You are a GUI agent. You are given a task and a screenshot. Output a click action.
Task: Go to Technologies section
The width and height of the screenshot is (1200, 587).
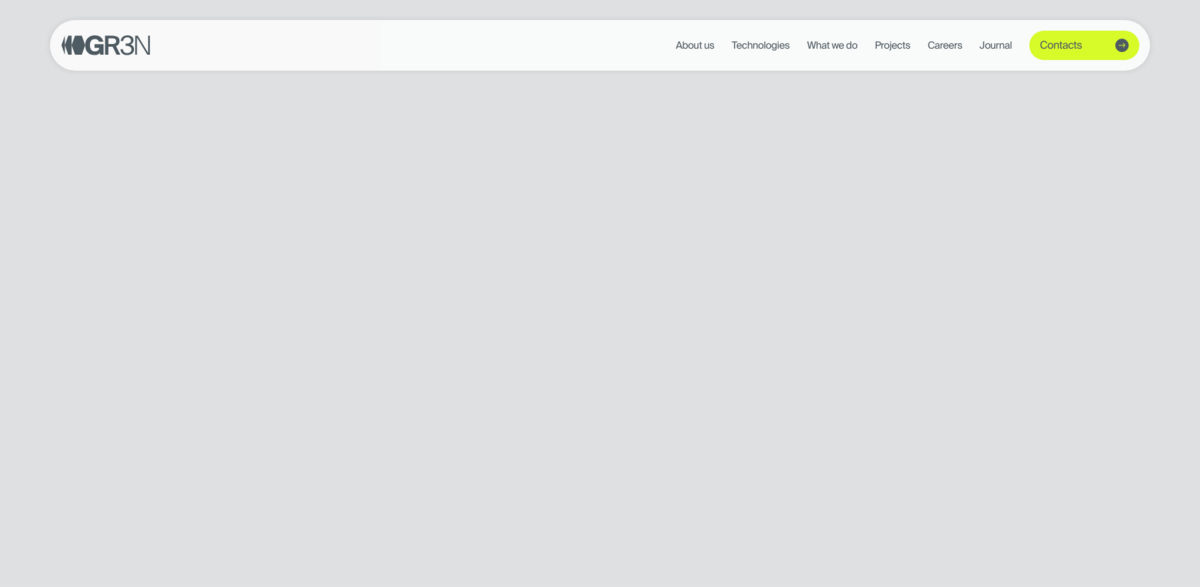(760, 45)
